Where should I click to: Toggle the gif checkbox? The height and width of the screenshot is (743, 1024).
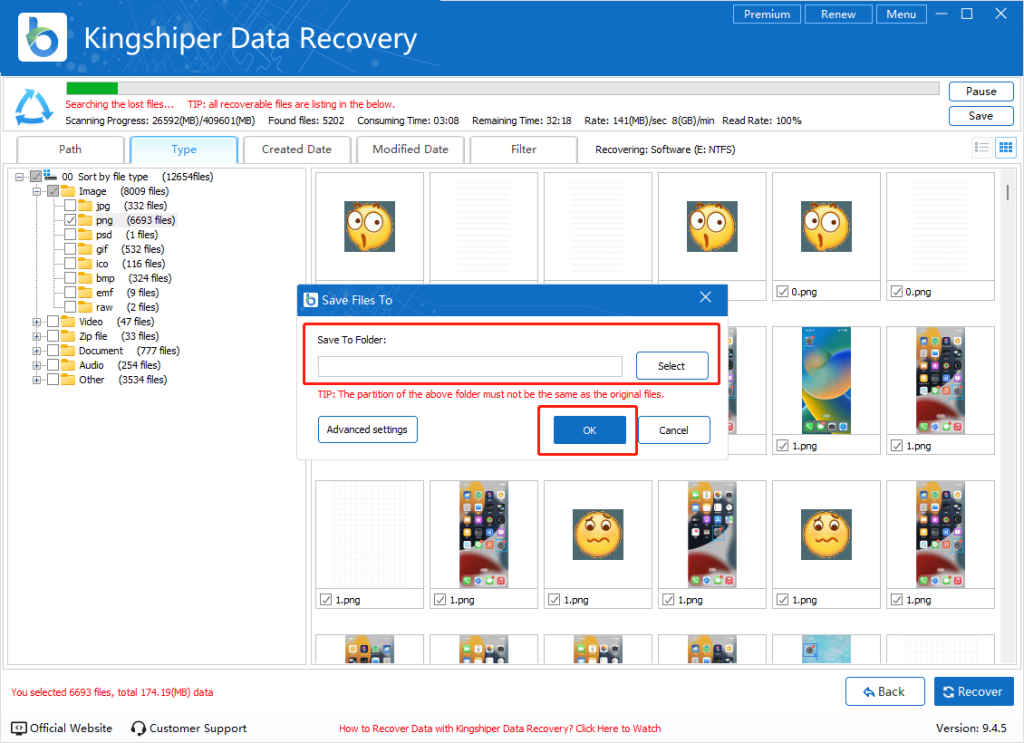point(70,249)
